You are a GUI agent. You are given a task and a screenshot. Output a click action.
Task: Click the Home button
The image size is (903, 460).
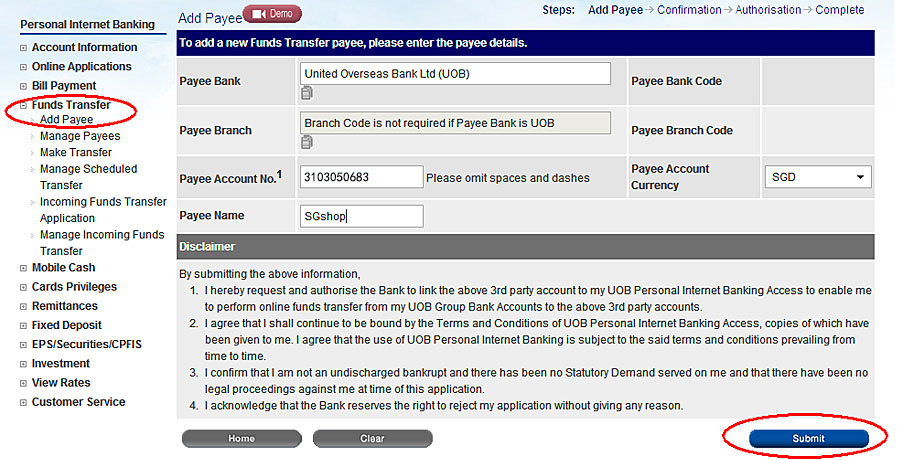[241, 439]
